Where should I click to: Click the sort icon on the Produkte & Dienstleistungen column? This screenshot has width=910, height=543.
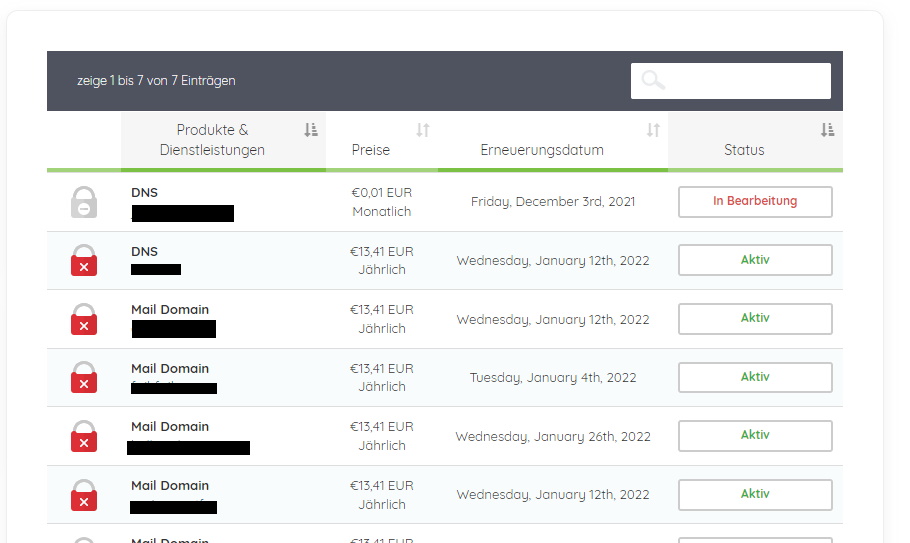[x=311, y=130]
